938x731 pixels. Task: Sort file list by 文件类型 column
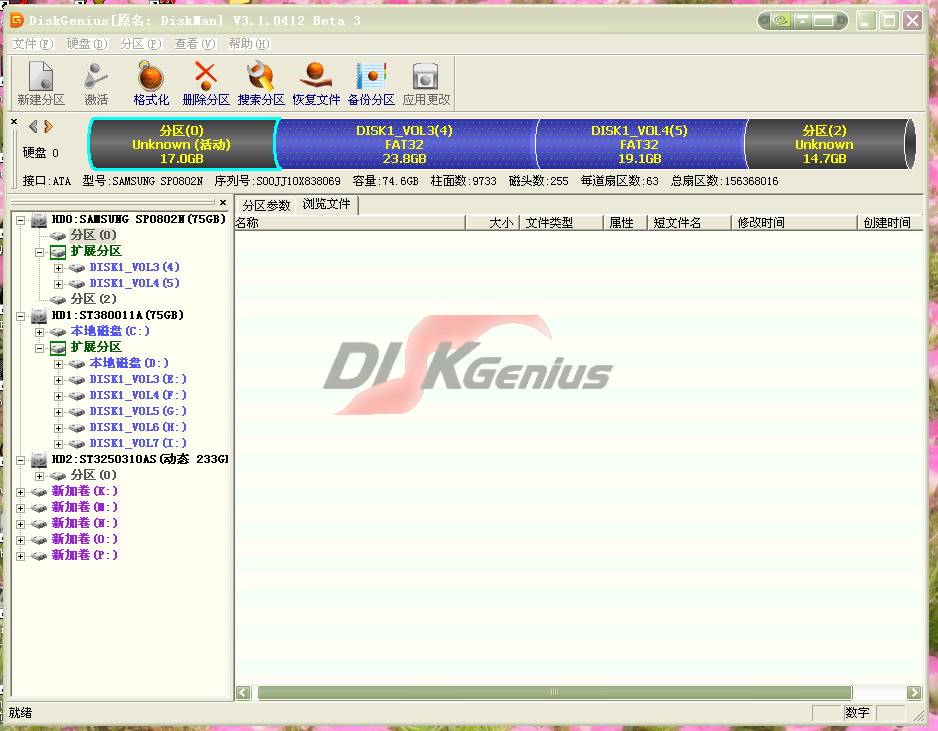pyautogui.click(x=561, y=223)
